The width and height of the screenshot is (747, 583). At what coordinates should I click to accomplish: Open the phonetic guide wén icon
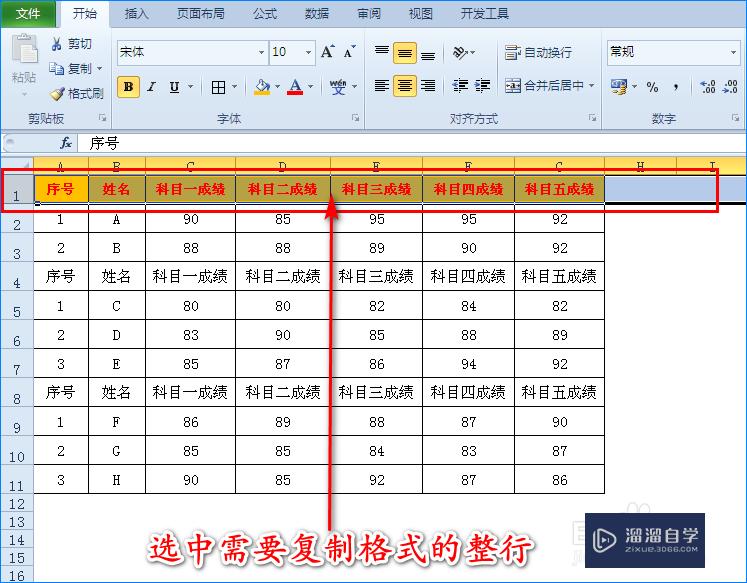tap(338, 87)
